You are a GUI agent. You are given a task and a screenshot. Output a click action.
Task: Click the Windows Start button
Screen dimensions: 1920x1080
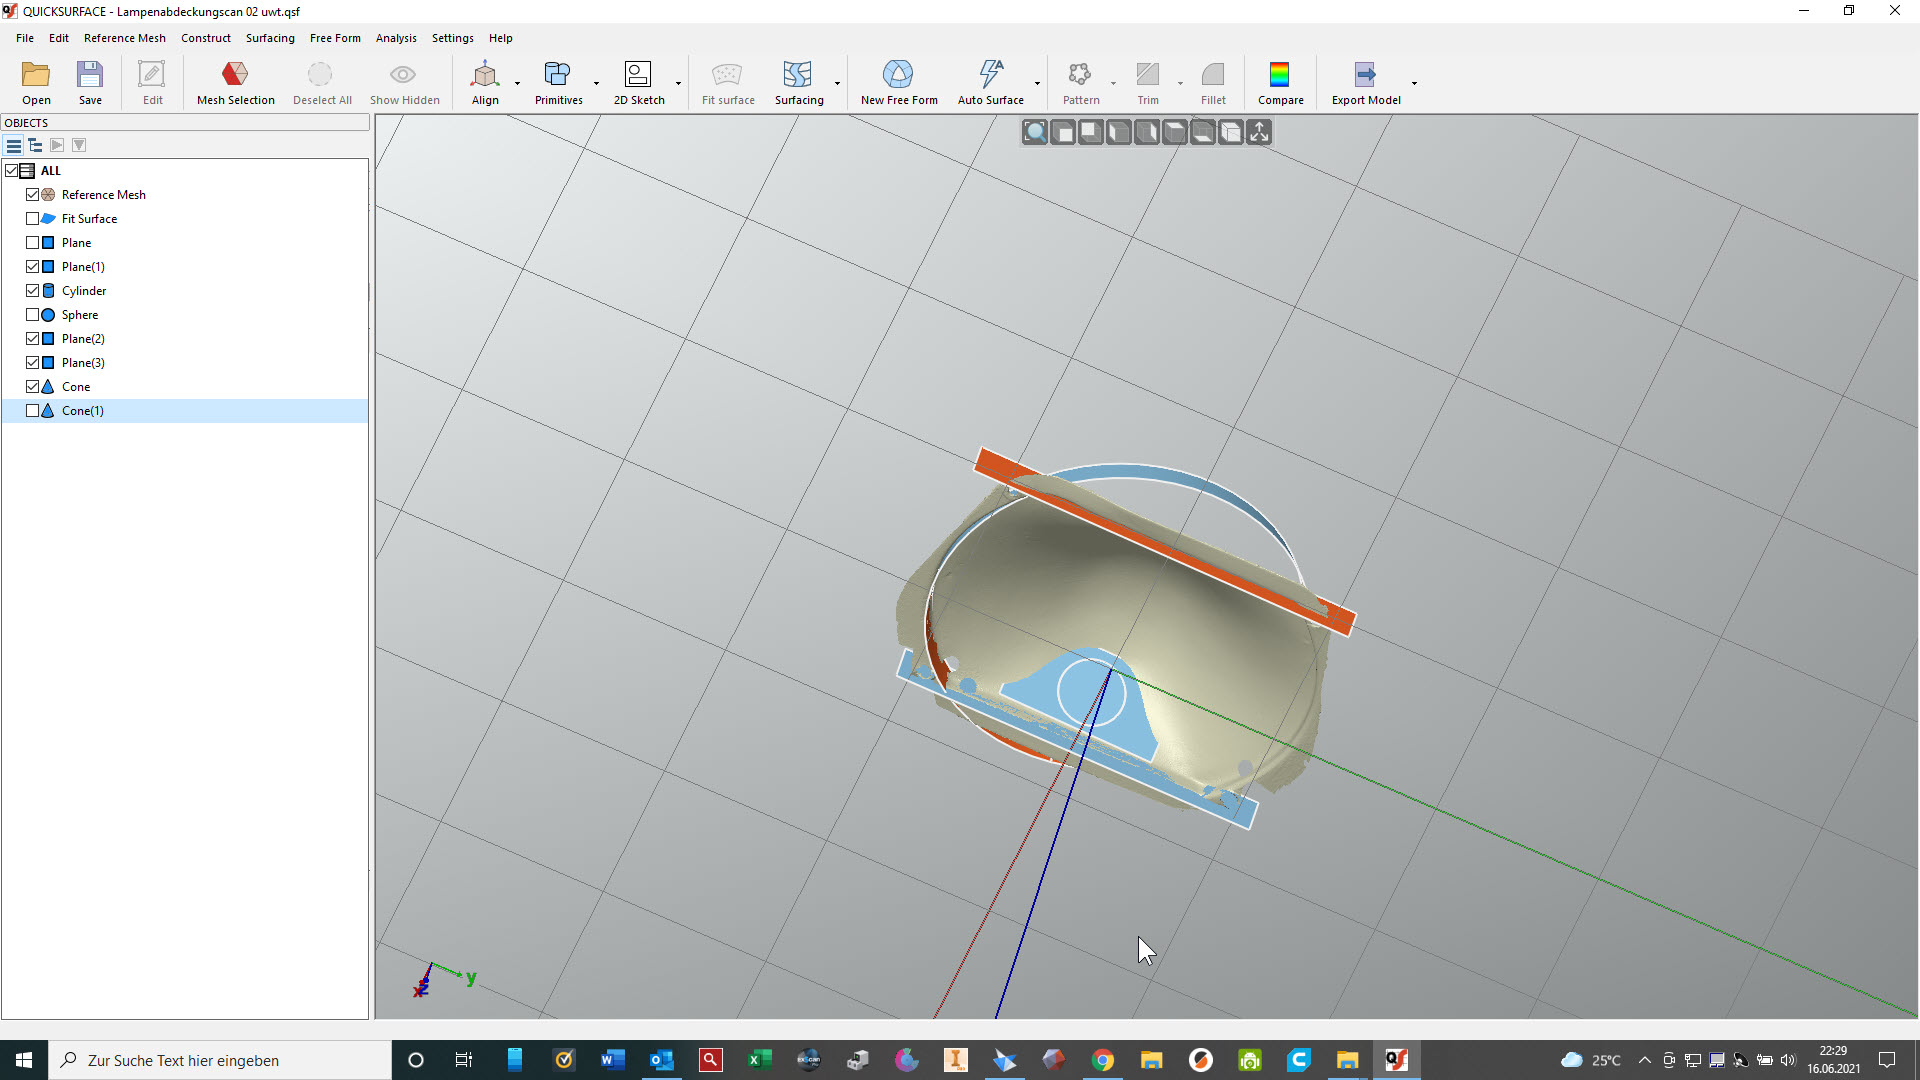24,1060
